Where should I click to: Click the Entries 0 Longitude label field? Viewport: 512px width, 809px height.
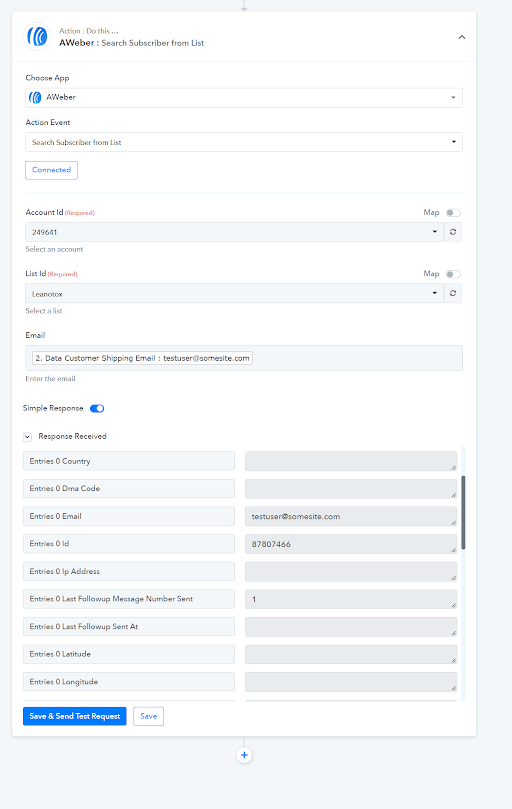129,682
